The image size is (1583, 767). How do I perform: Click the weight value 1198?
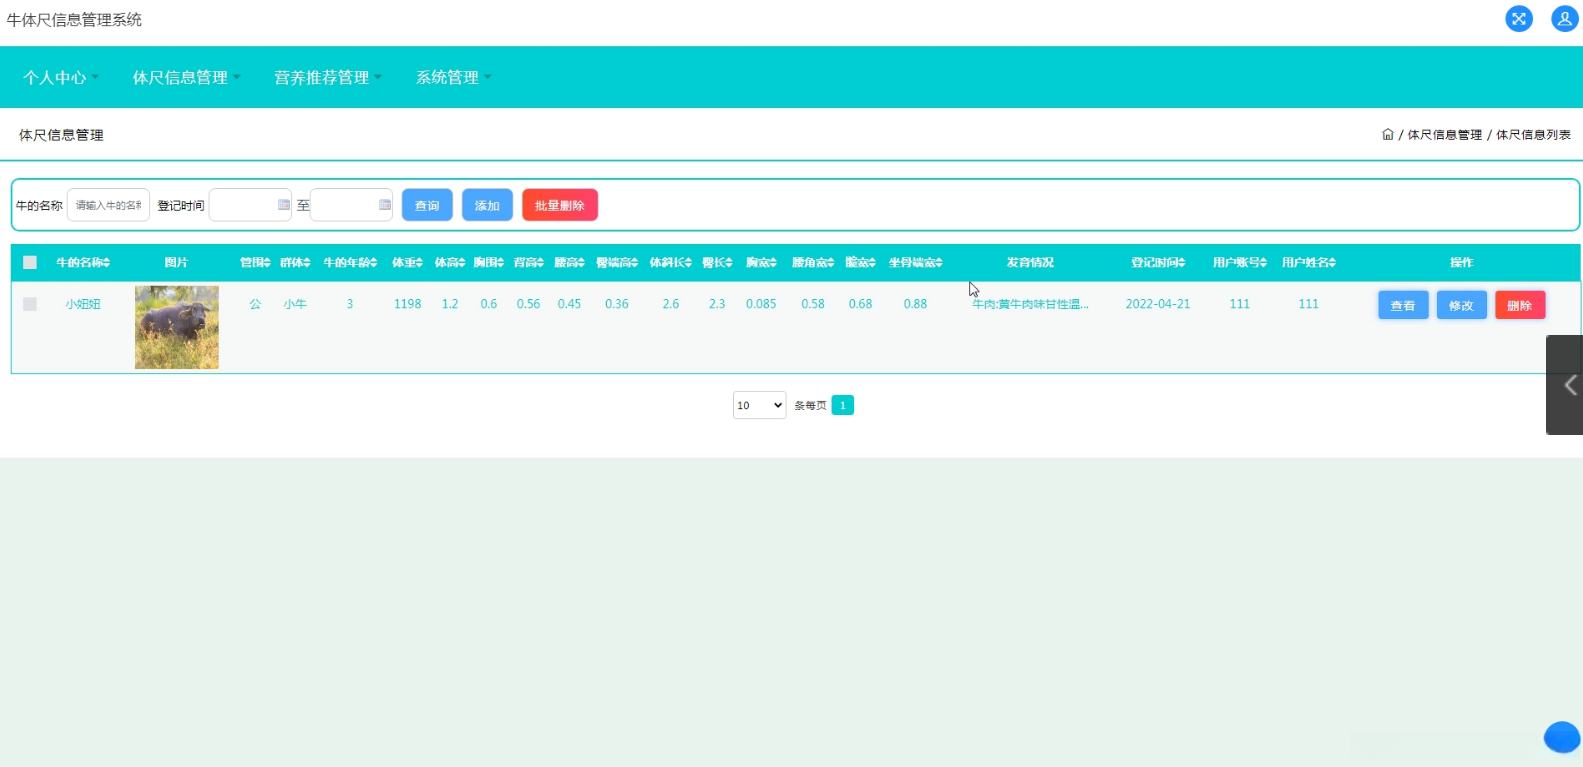pyautogui.click(x=407, y=304)
